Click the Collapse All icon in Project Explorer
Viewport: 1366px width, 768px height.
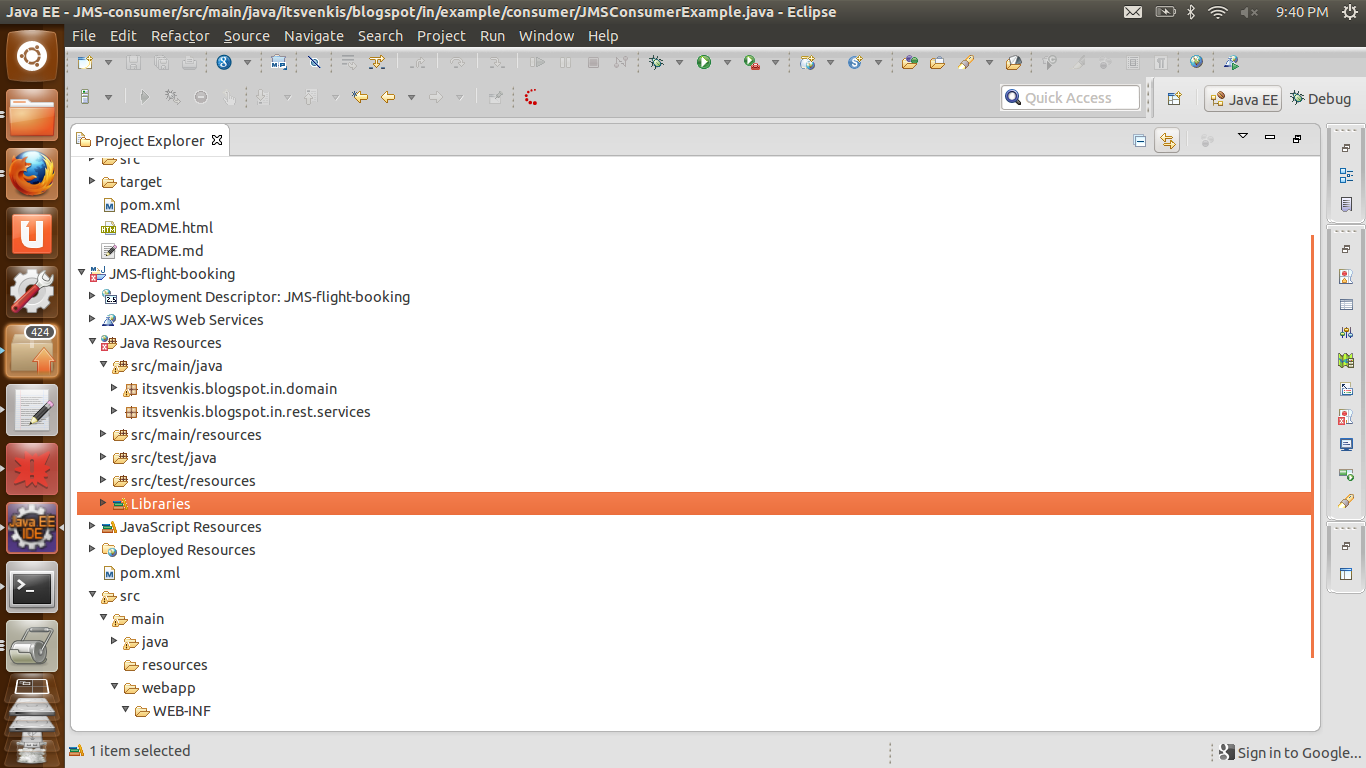coord(1139,141)
